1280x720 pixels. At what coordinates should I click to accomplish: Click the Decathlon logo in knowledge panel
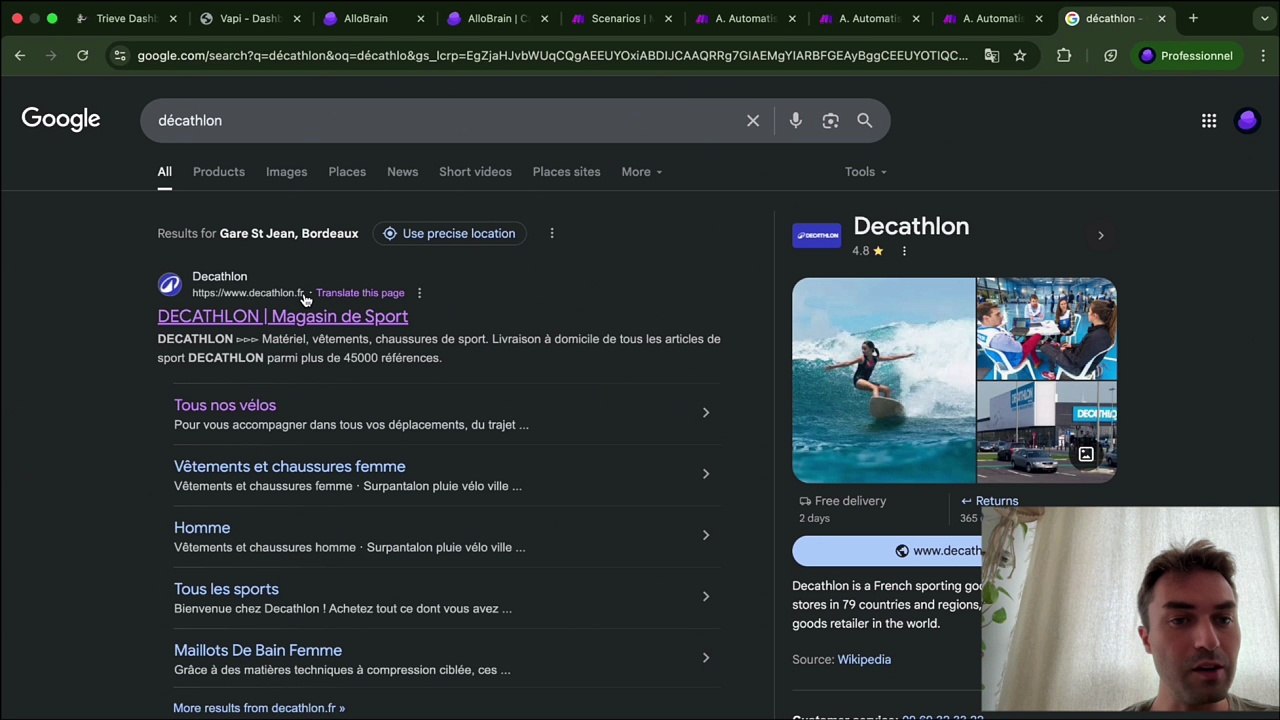817,235
